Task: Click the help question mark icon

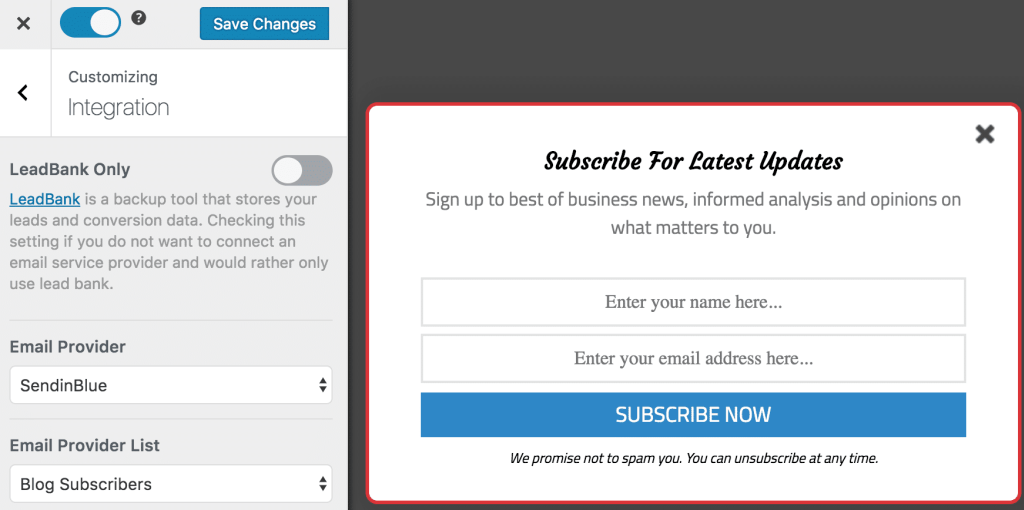Action: click(x=139, y=18)
